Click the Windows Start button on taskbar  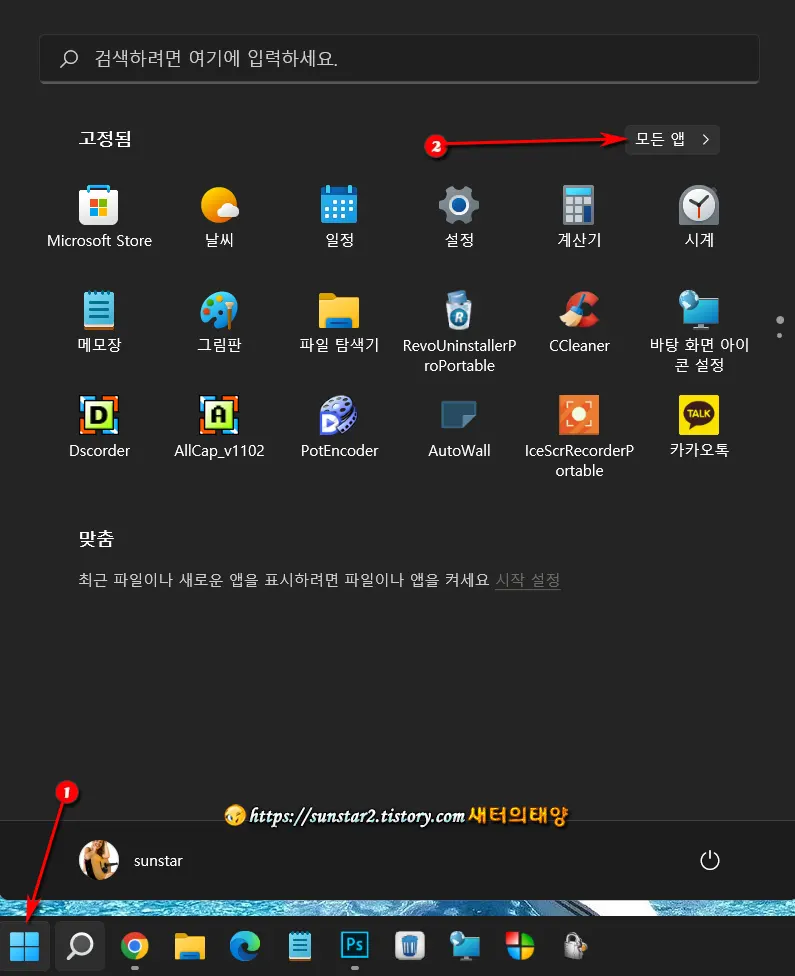click(24, 946)
